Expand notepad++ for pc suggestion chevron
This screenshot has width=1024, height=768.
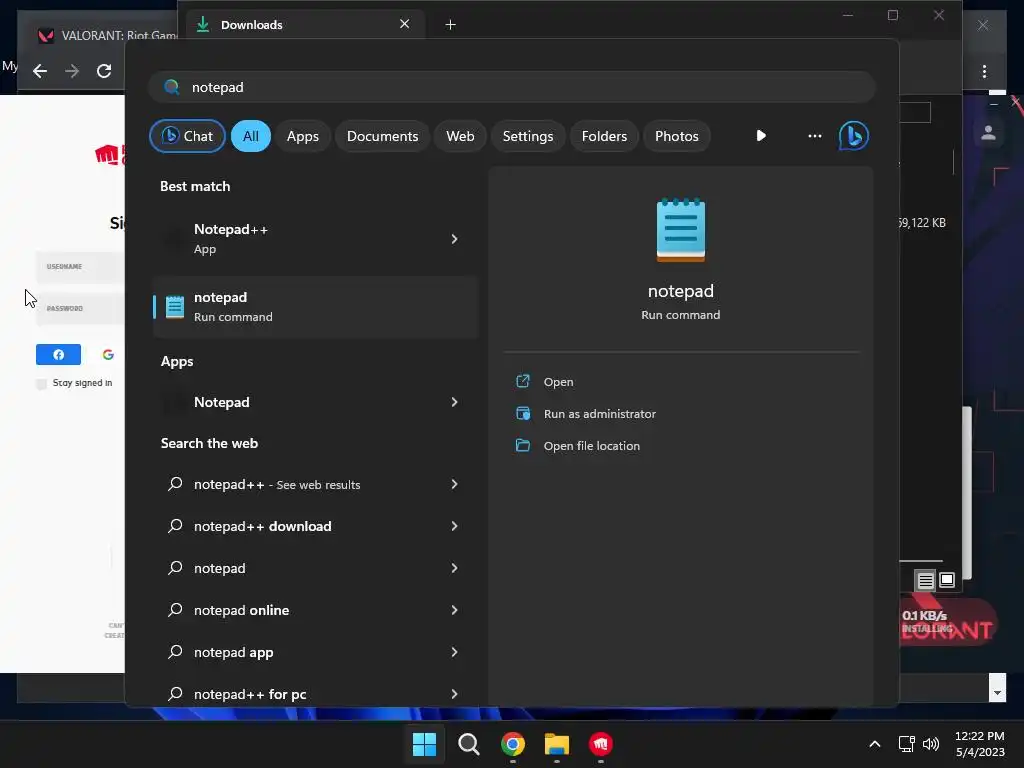click(455, 694)
